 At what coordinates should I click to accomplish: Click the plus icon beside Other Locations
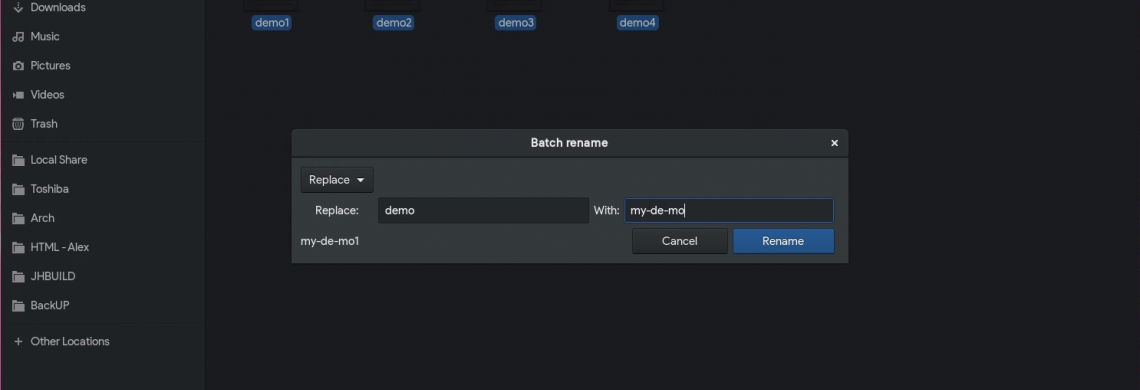tap(18, 341)
